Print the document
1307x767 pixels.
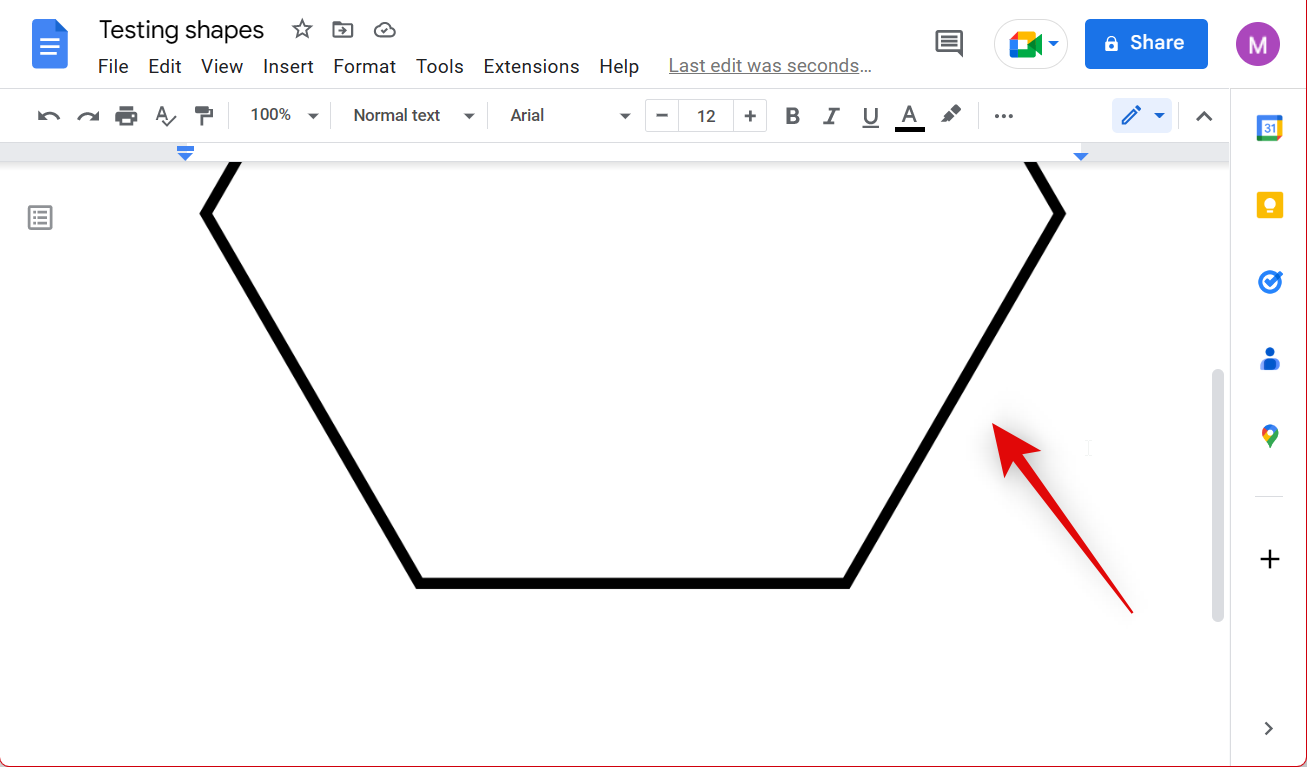click(126, 116)
